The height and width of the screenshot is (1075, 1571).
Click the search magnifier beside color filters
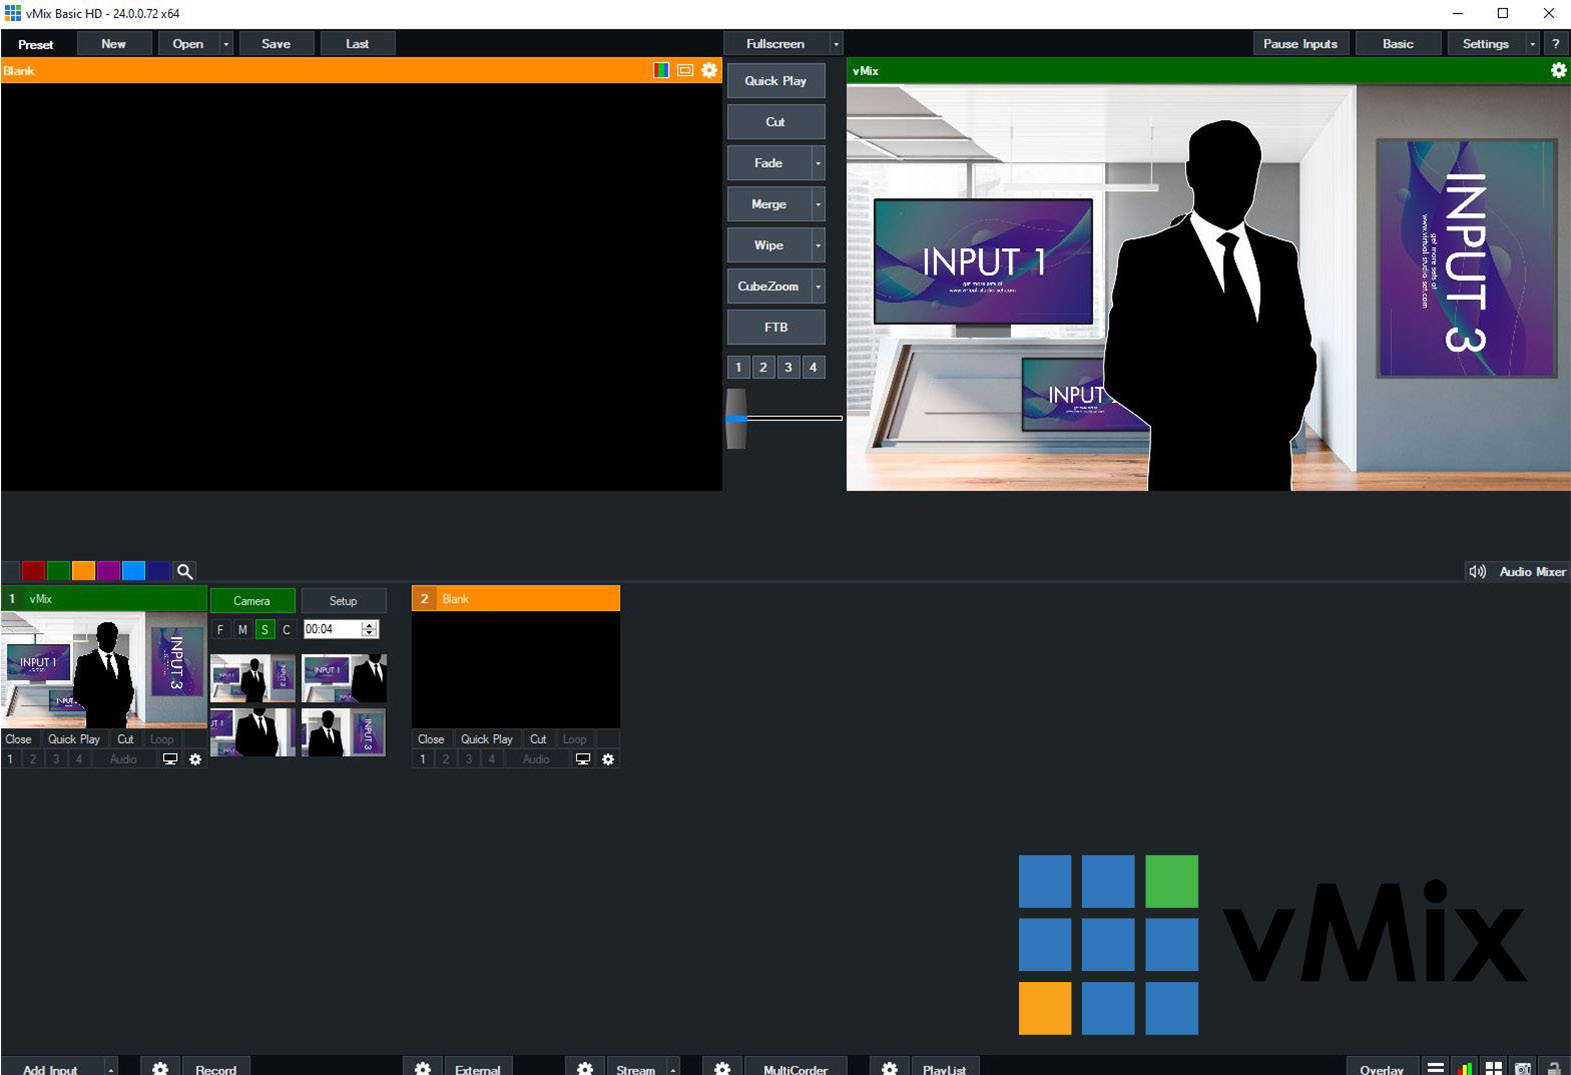[184, 571]
